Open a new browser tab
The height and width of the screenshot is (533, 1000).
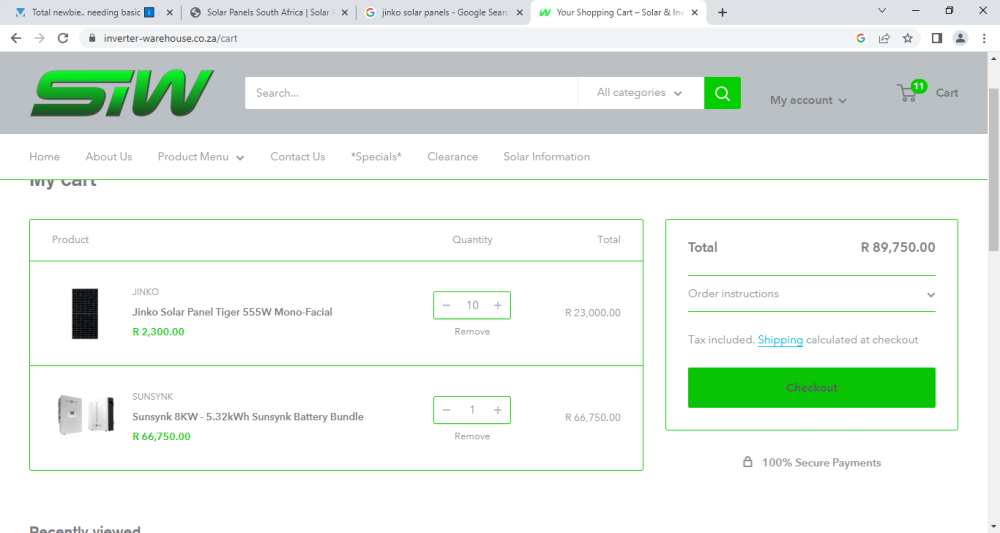coord(722,12)
